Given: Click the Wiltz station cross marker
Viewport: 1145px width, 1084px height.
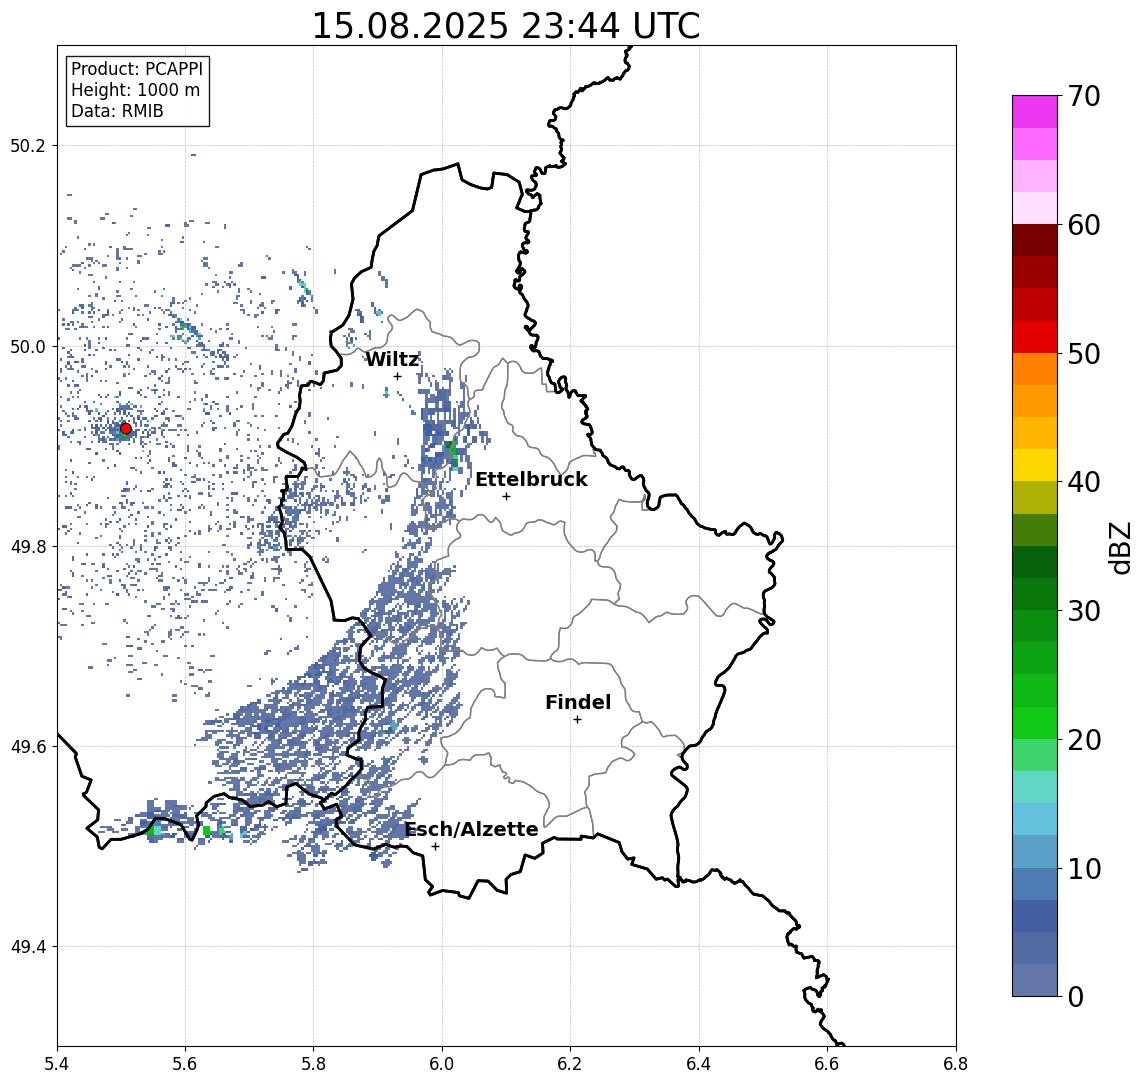Looking at the screenshot, I should click(397, 377).
